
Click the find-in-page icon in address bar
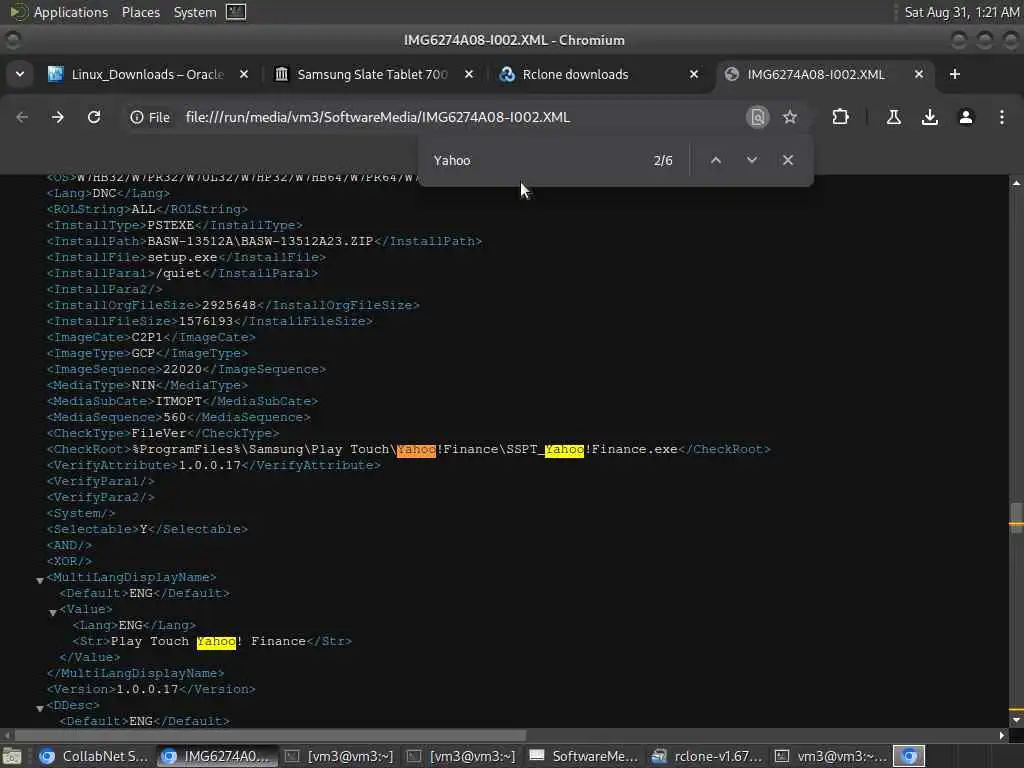pyautogui.click(x=758, y=117)
